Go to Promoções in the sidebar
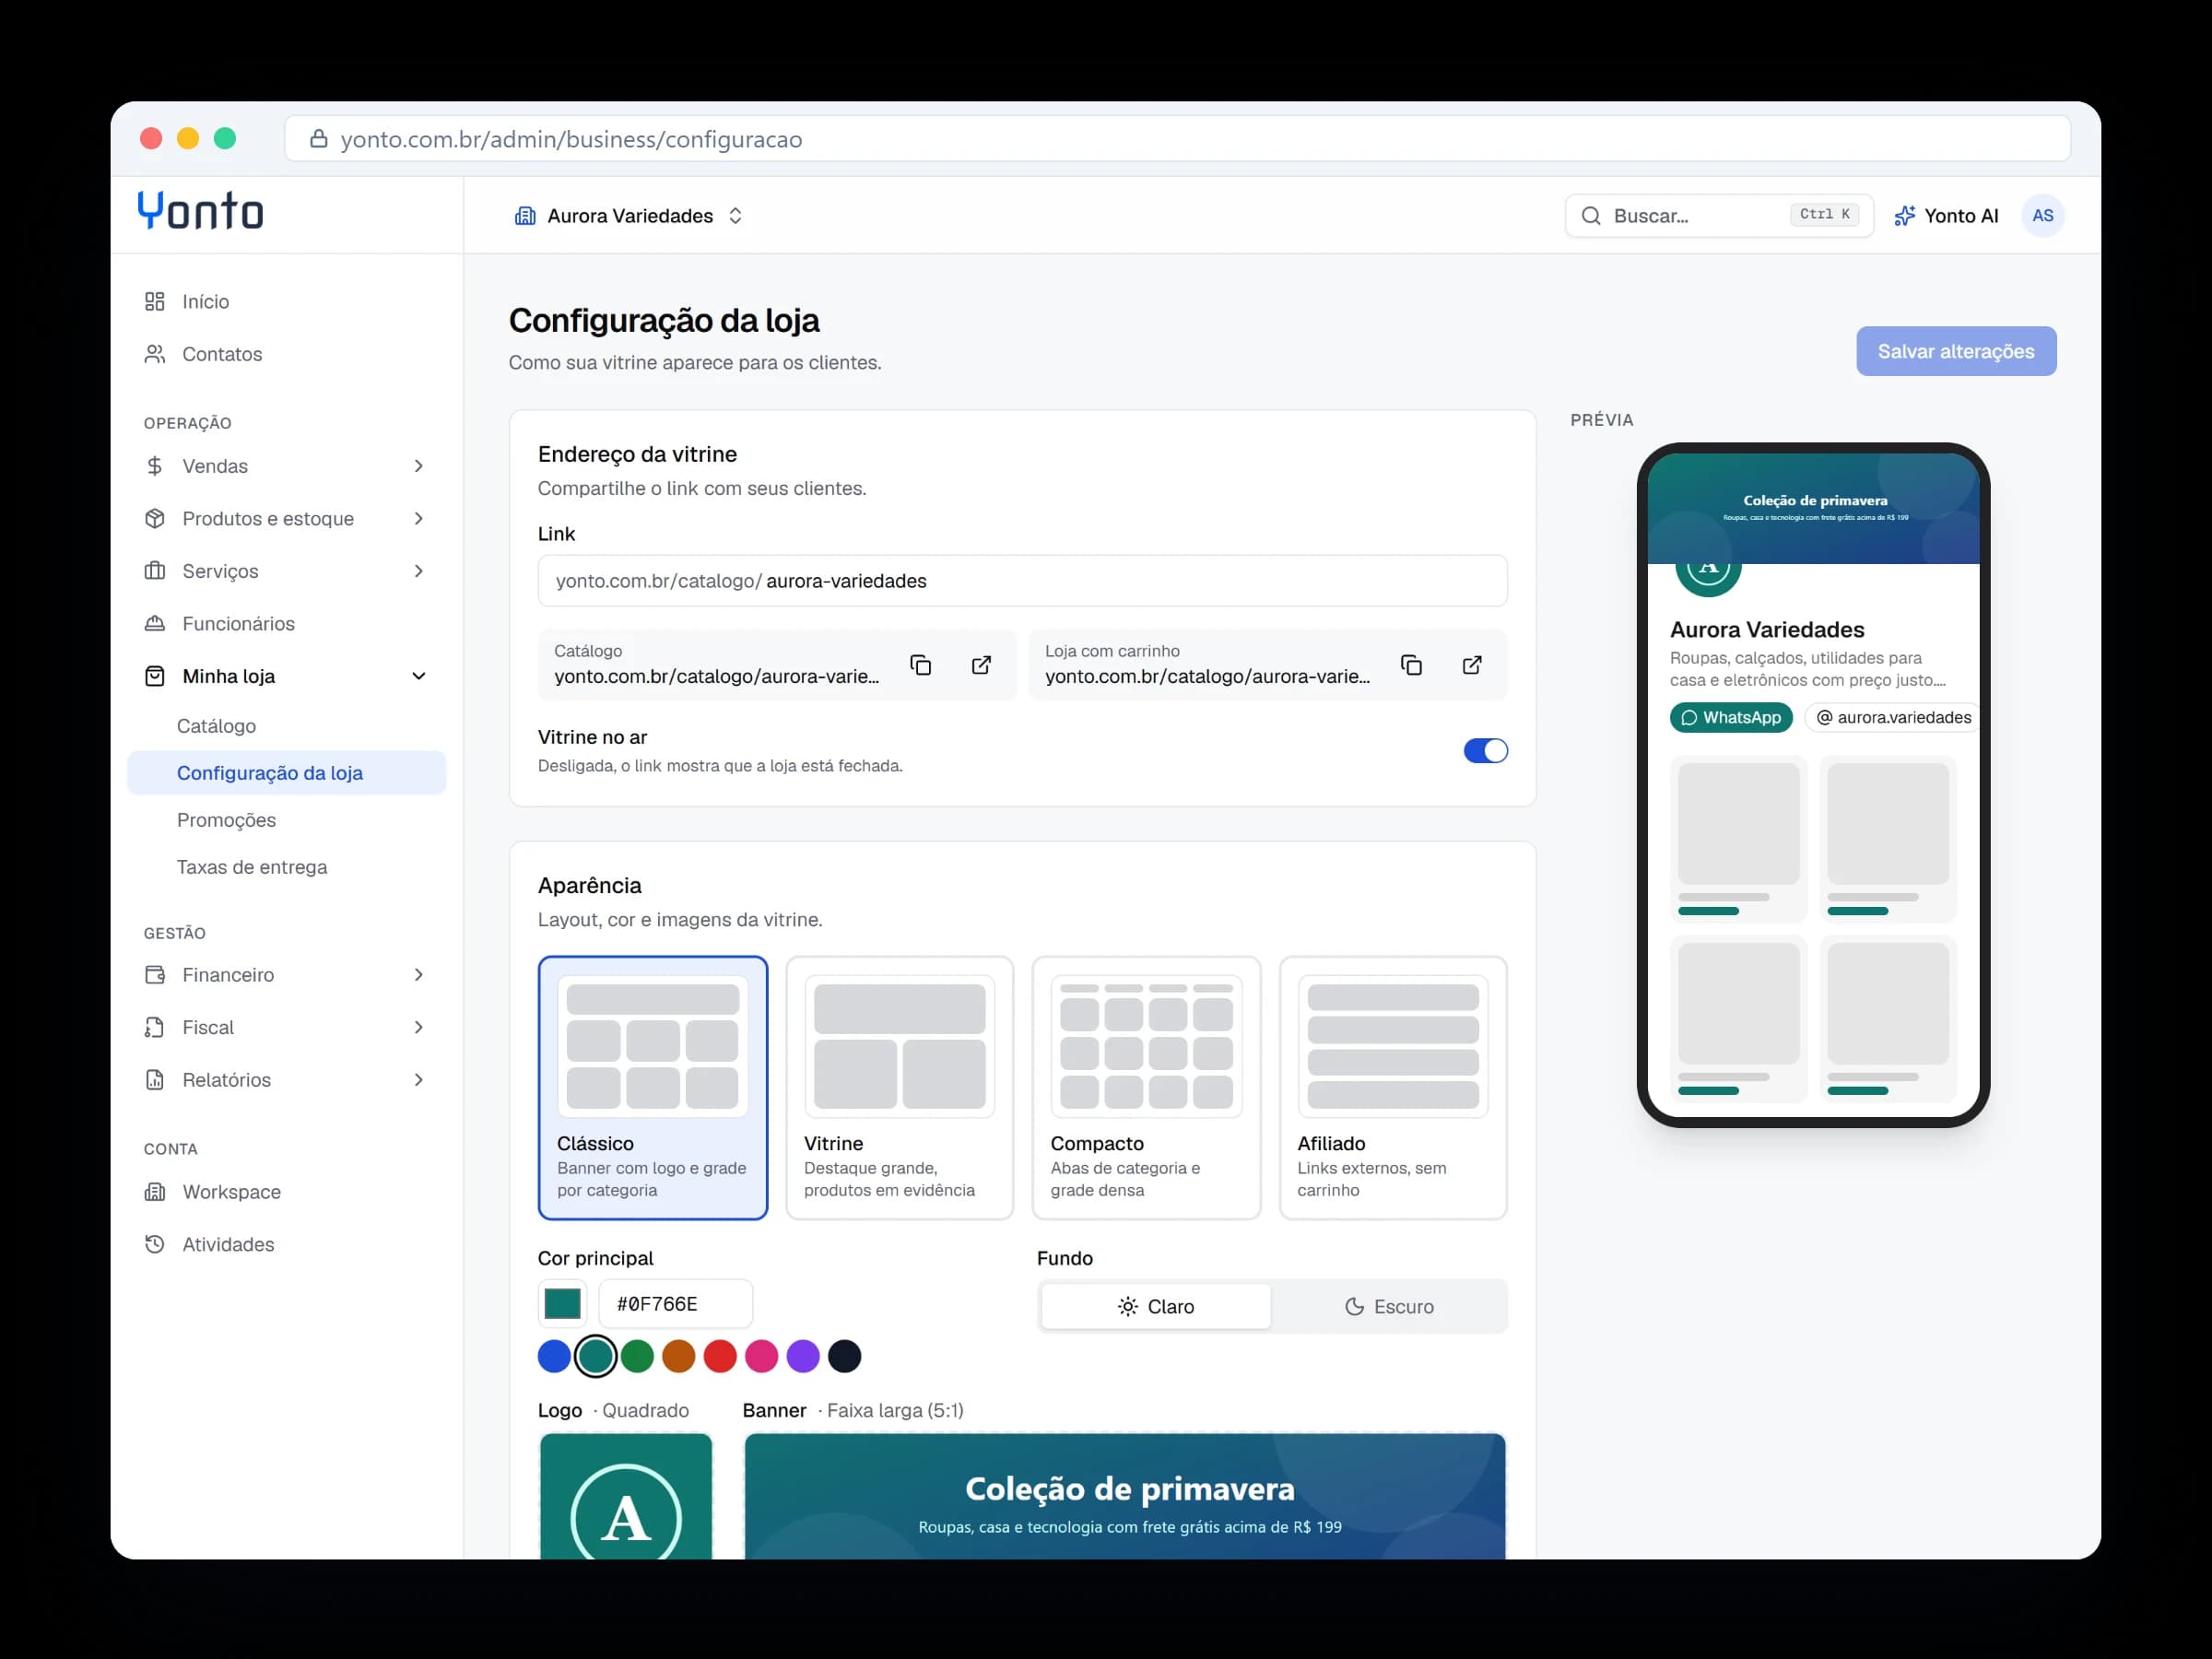Screen dimensions: 2212x1659 226,820
